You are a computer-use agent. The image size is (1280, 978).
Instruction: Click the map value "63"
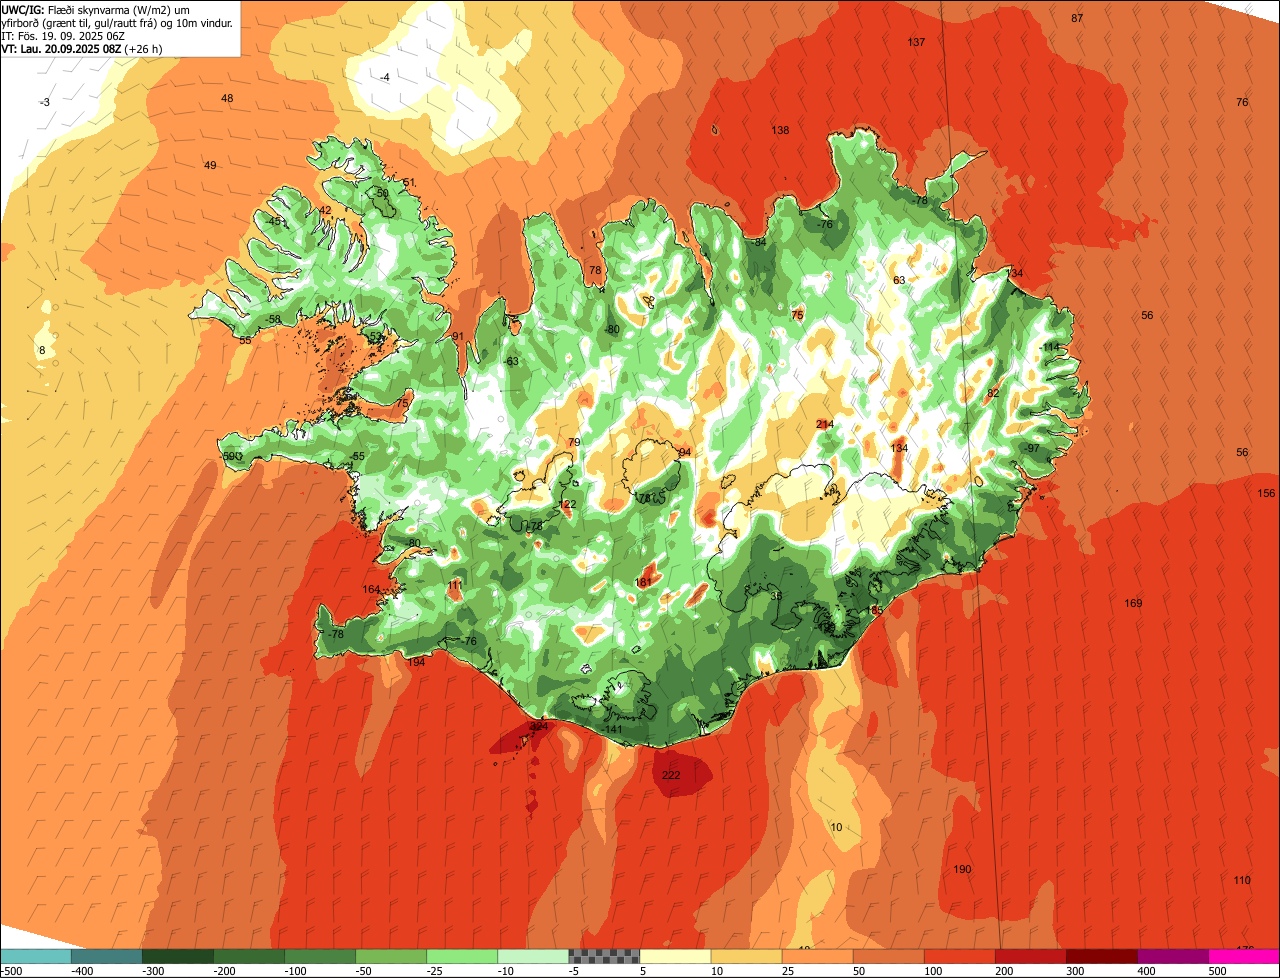[899, 280]
